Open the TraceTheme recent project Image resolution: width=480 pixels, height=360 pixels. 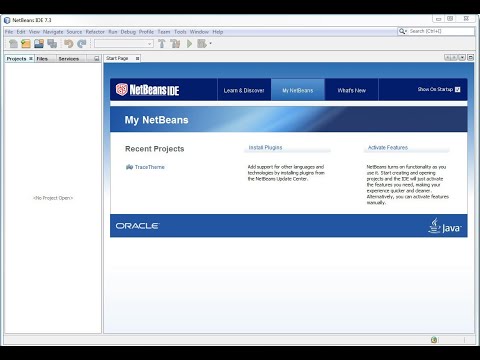(x=150, y=167)
